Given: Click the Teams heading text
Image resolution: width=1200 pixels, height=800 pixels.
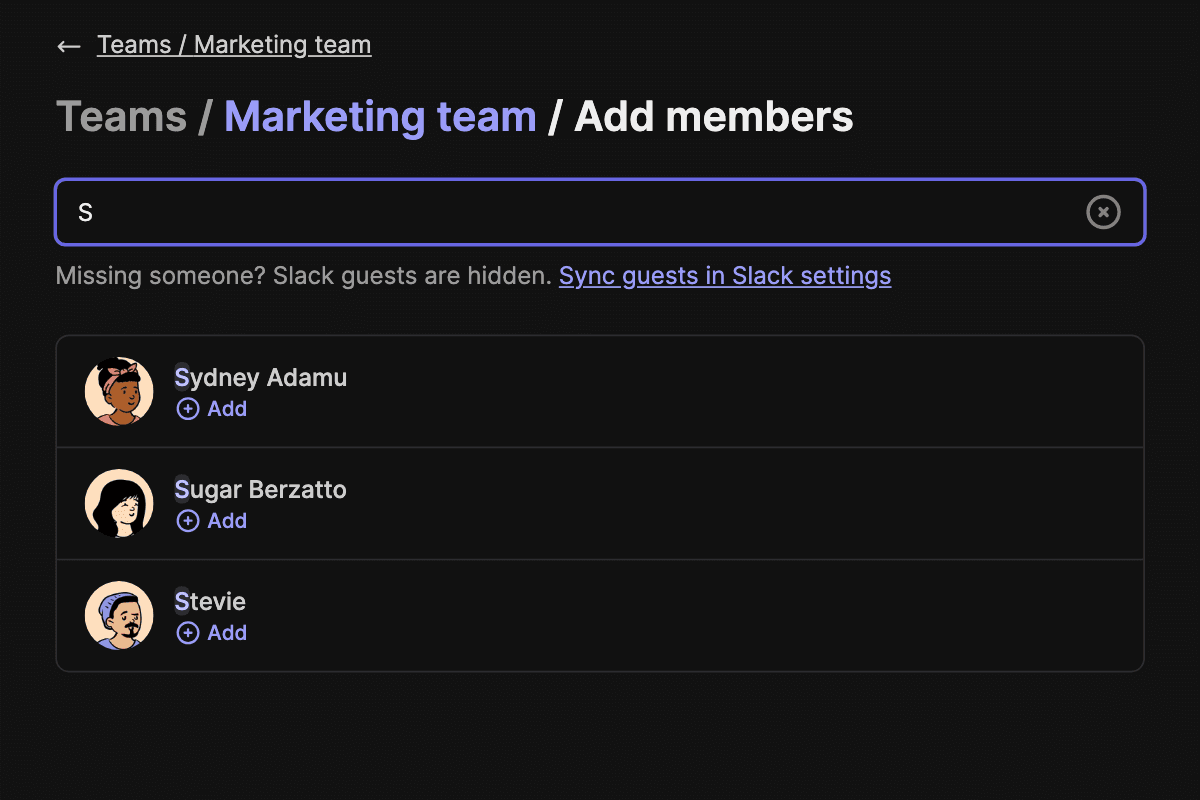Looking at the screenshot, I should 121,117.
